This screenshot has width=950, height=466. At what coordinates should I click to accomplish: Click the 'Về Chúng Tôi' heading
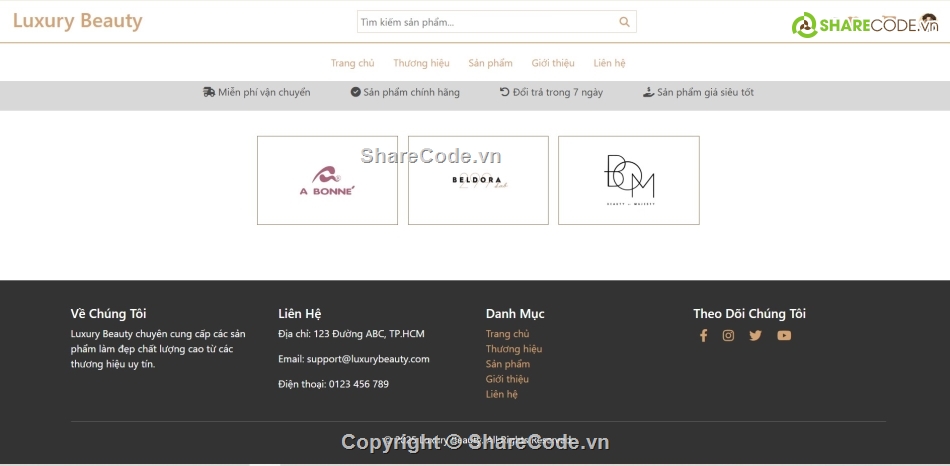coord(108,314)
